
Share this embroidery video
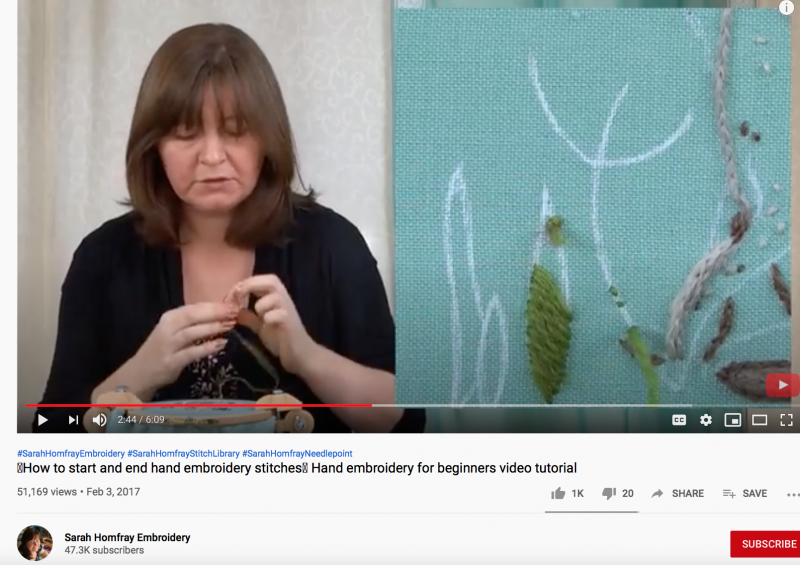click(678, 494)
